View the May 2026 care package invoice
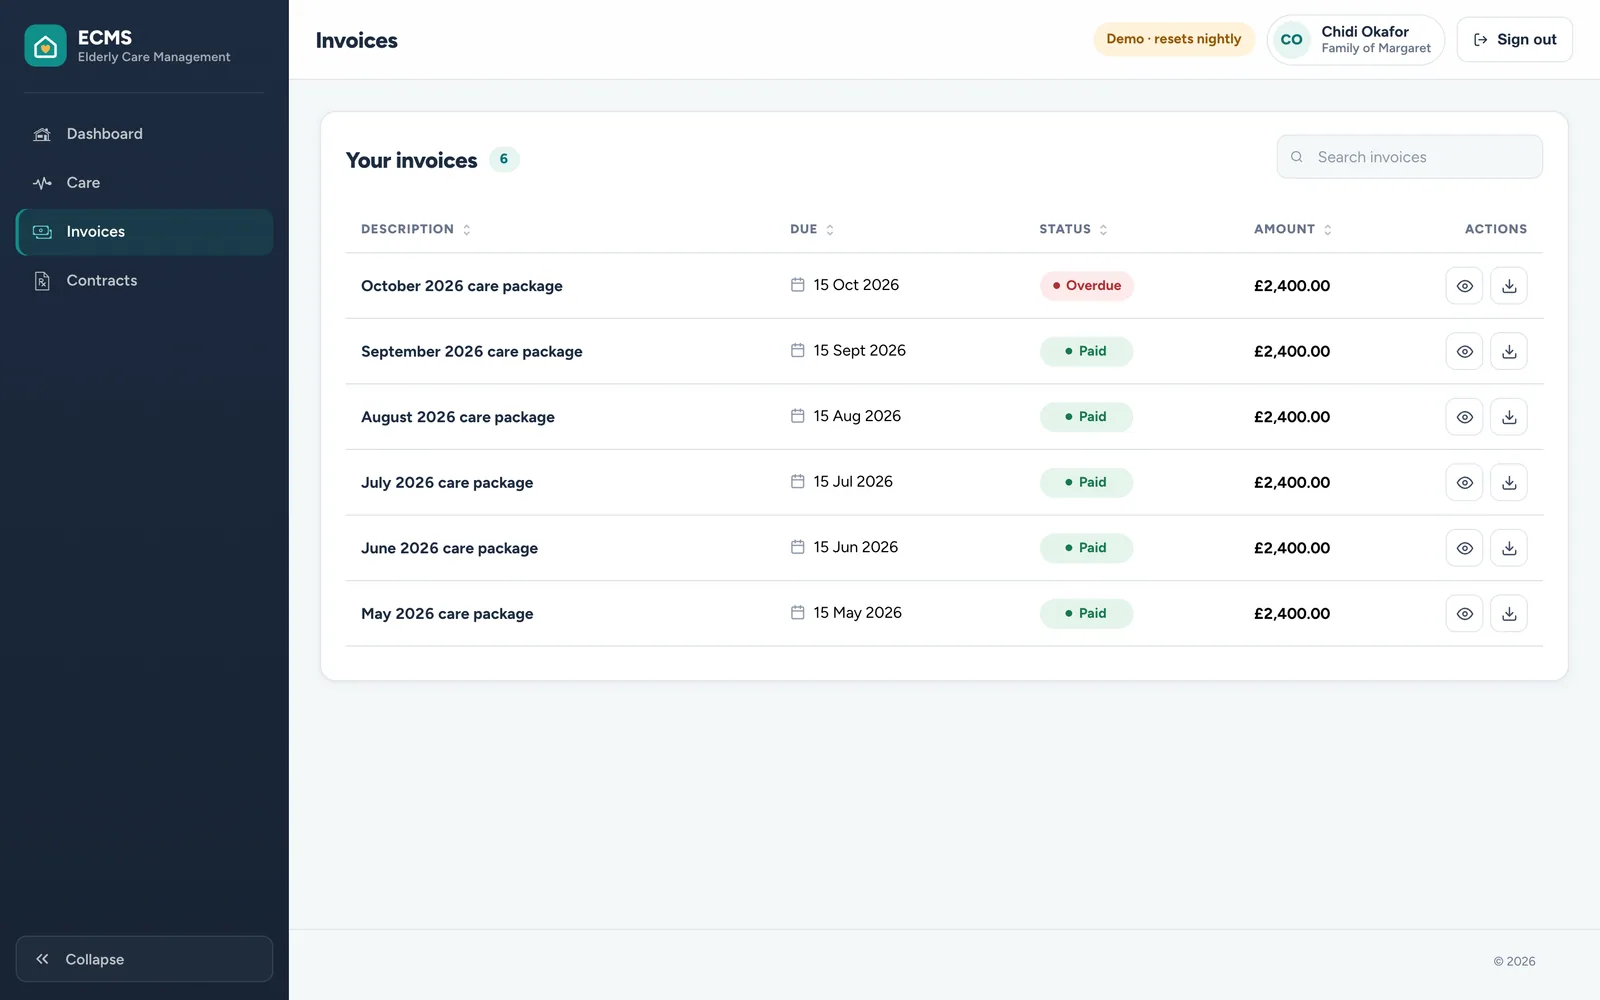The height and width of the screenshot is (1000, 1600). (x=1464, y=613)
